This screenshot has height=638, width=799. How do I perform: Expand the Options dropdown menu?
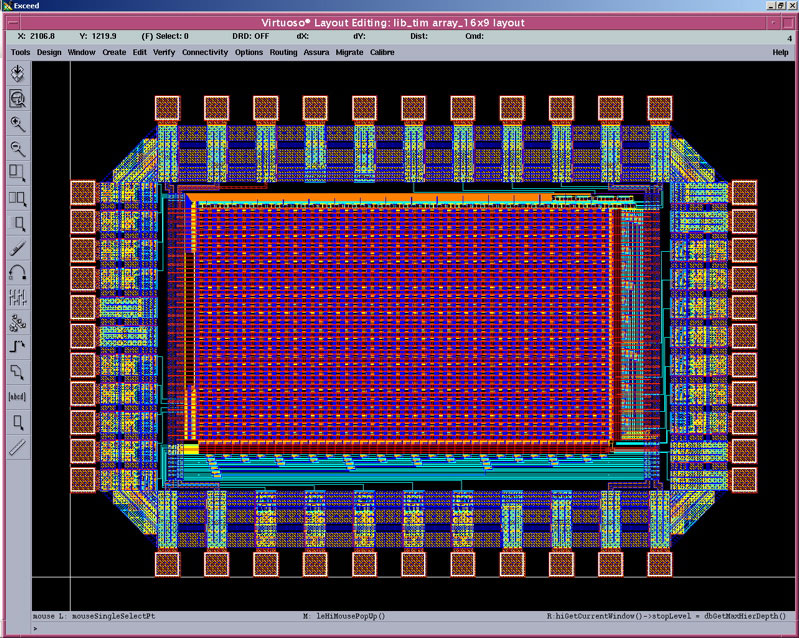[249, 52]
